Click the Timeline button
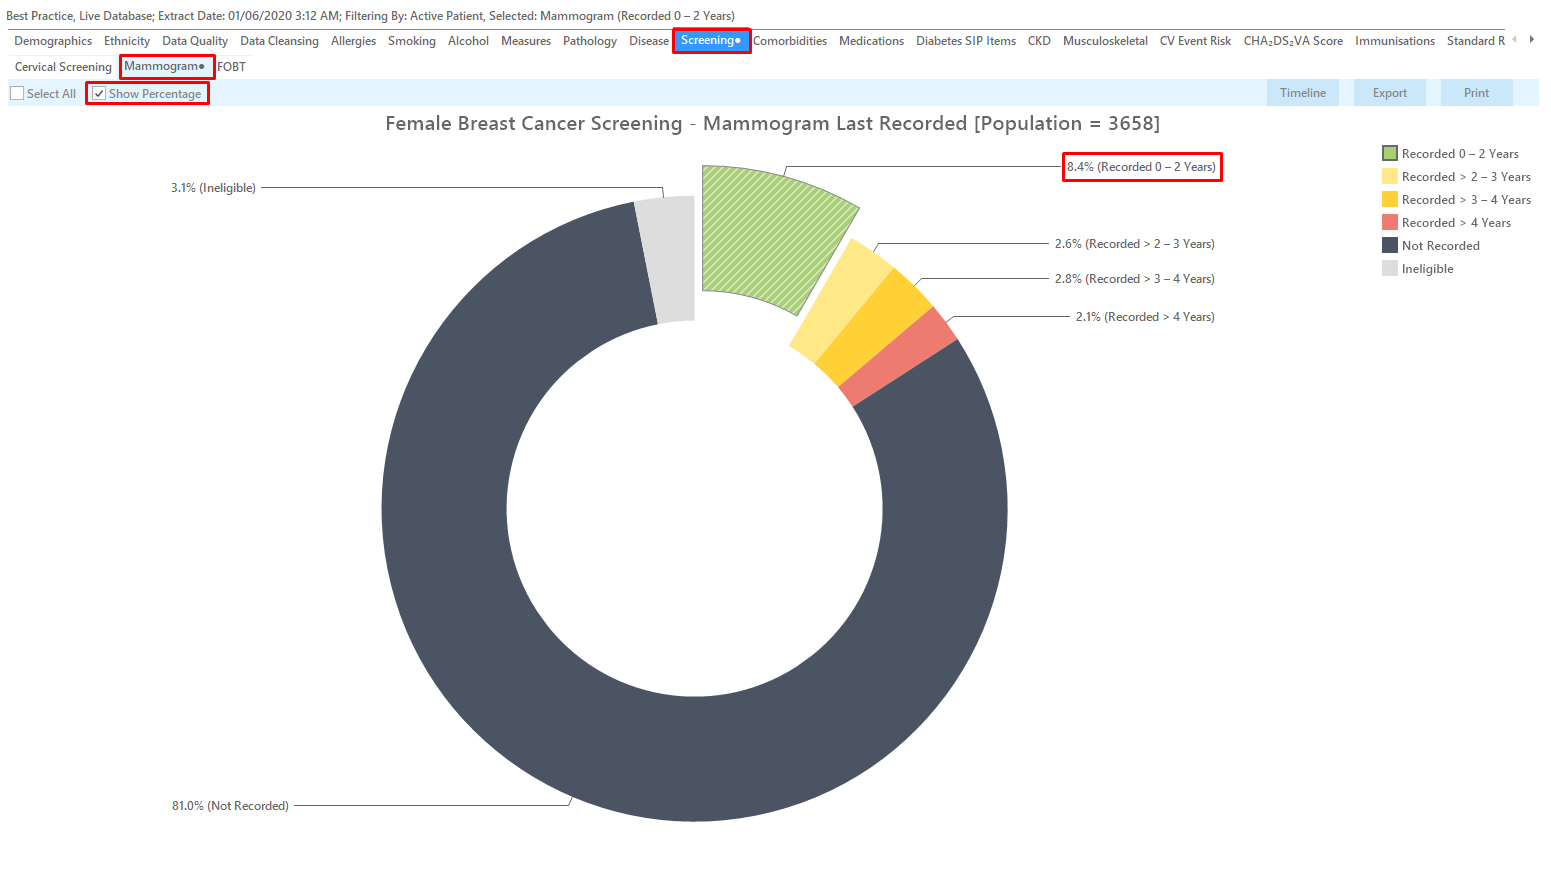The width and height of the screenshot is (1551, 883). (x=1303, y=93)
